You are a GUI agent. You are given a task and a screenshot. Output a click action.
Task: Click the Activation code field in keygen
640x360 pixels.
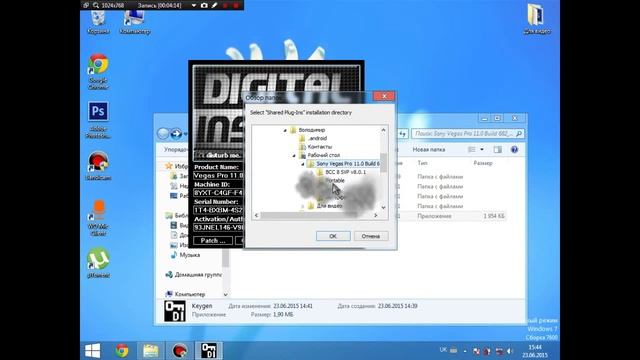[219, 227]
